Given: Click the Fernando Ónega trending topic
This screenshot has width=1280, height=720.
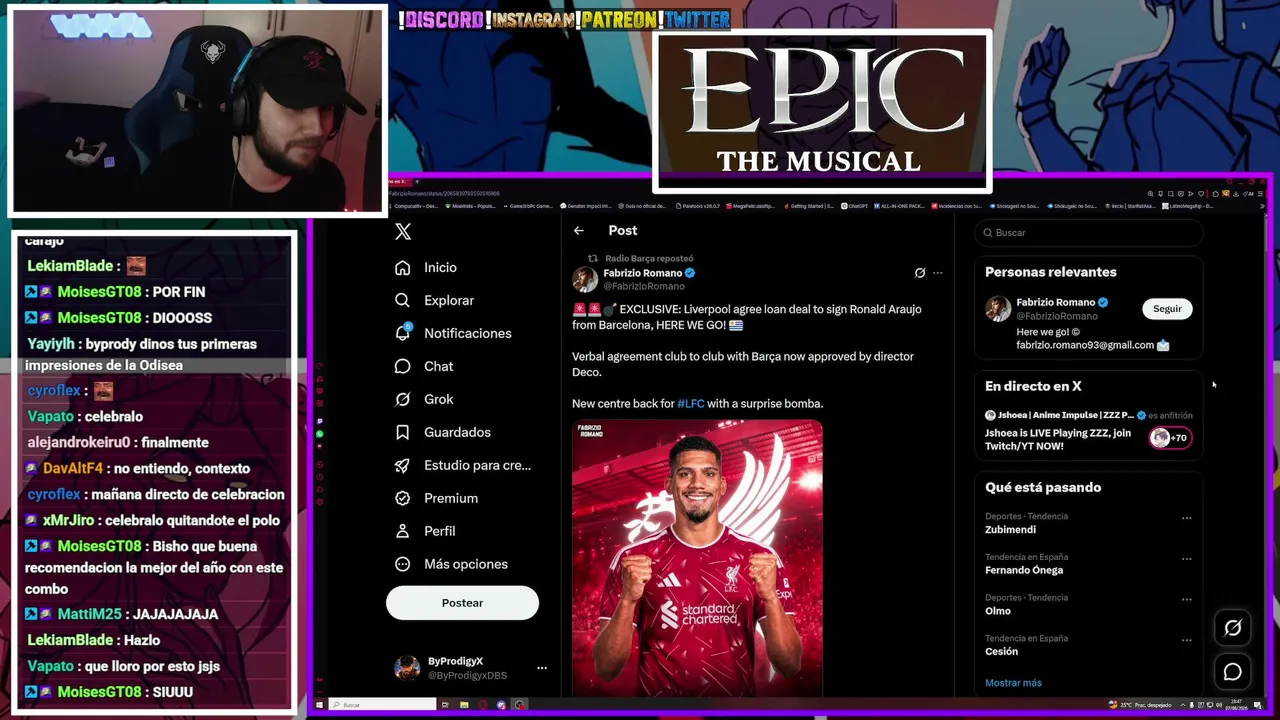Looking at the screenshot, I should point(1023,571).
